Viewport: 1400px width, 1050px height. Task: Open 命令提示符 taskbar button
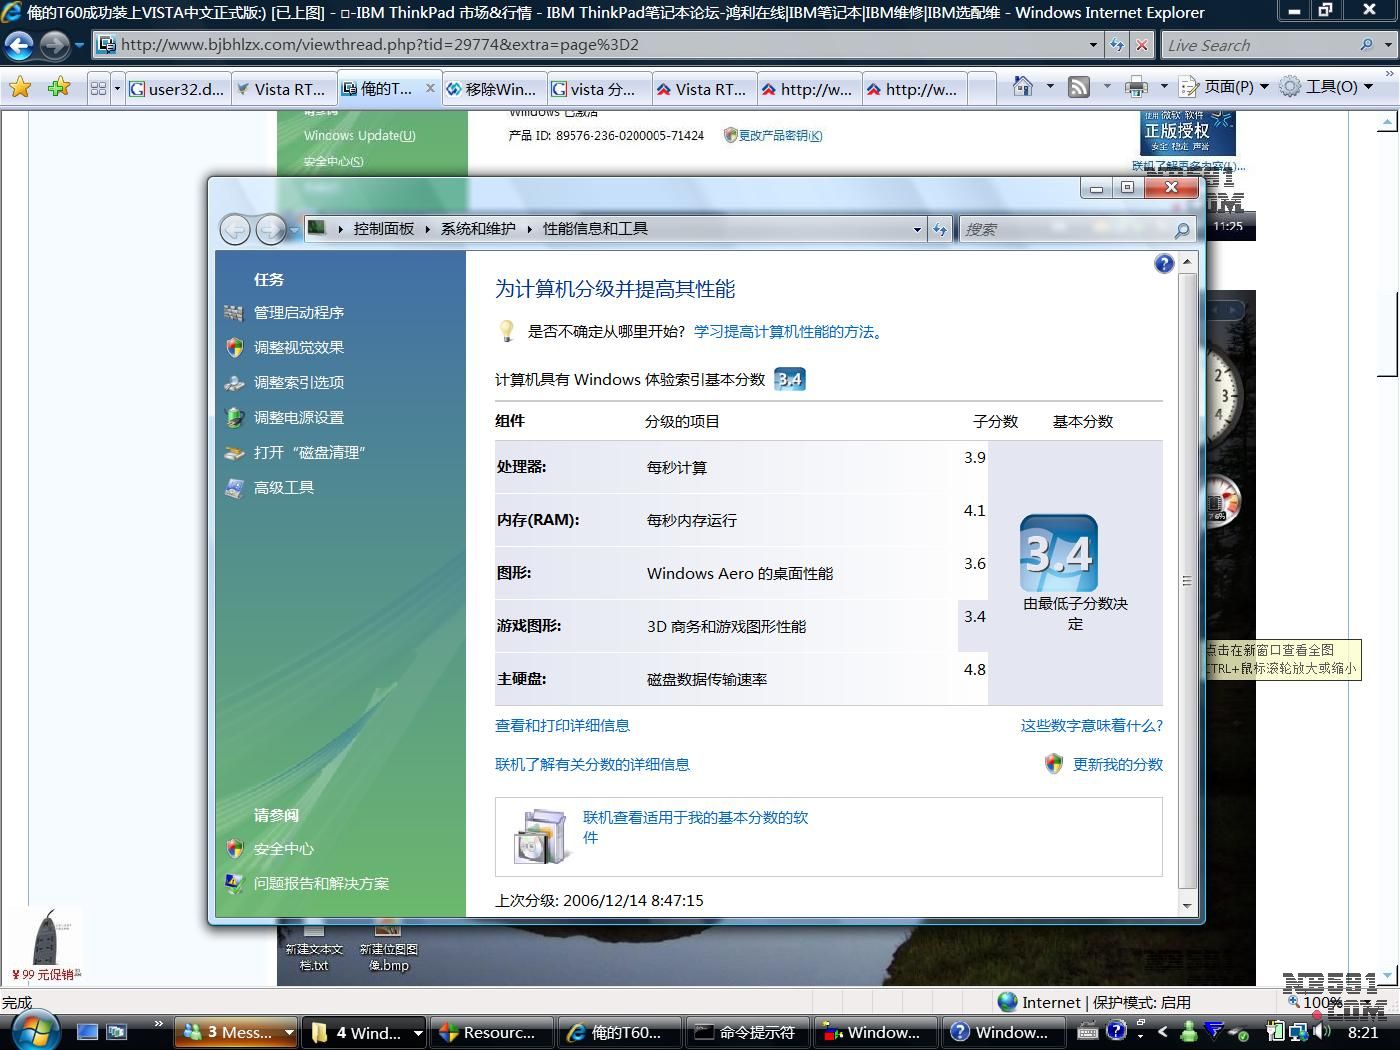pos(746,1032)
